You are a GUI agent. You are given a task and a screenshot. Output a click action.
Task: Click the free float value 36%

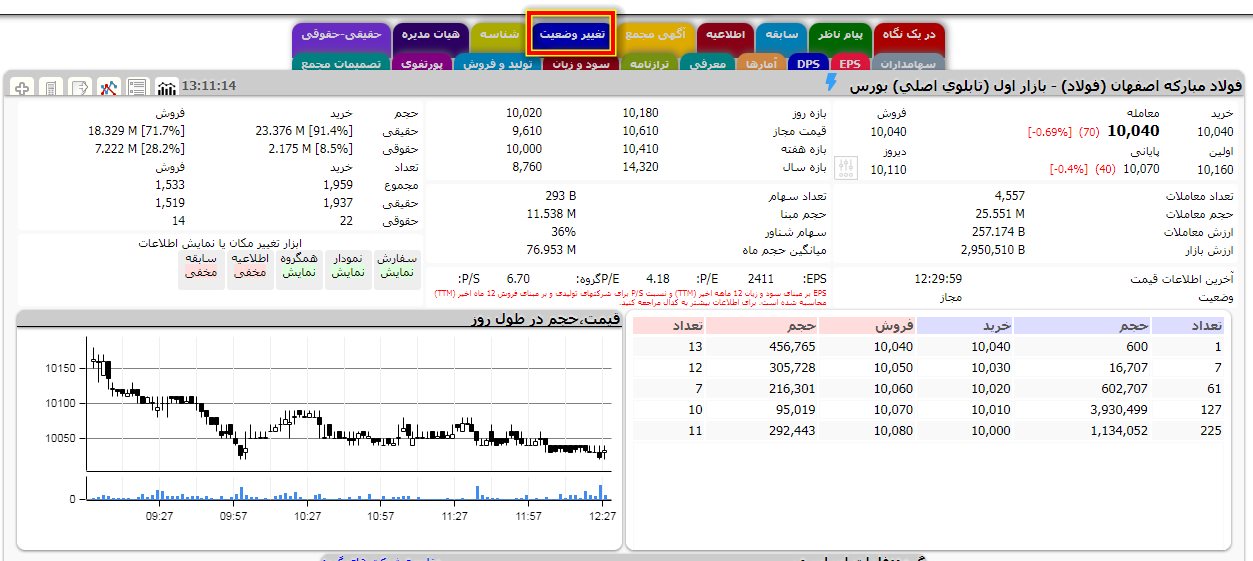click(x=563, y=231)
